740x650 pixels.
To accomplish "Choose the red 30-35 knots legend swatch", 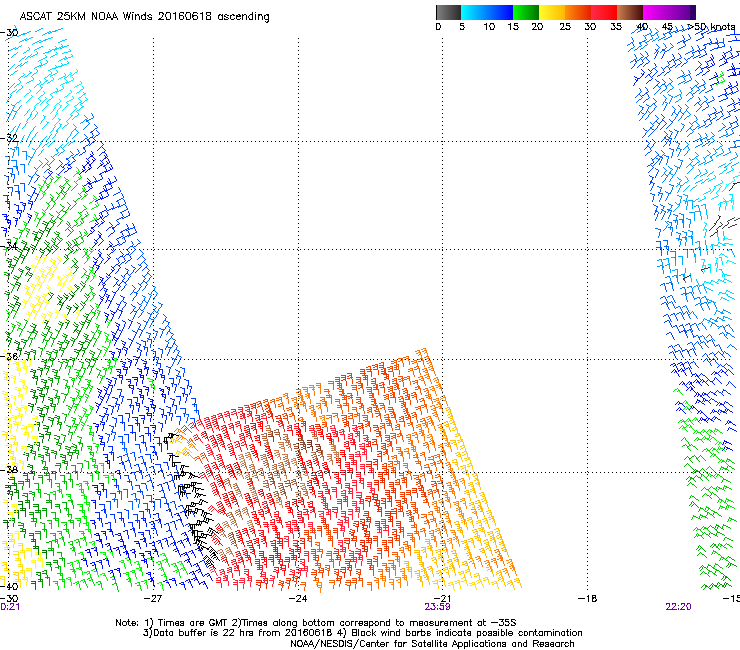I will 604,12.
